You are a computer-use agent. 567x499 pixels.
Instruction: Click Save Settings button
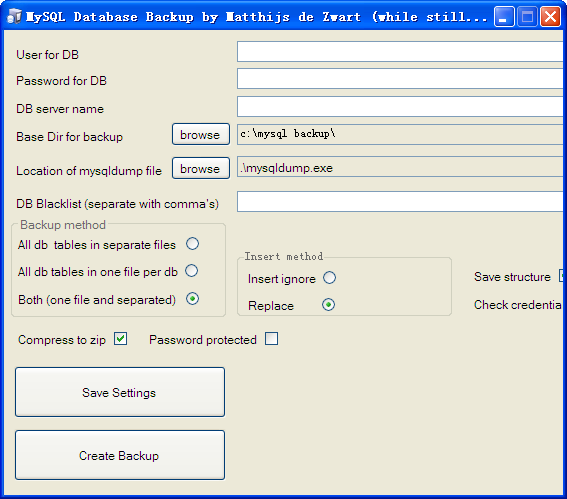[120, 392]
